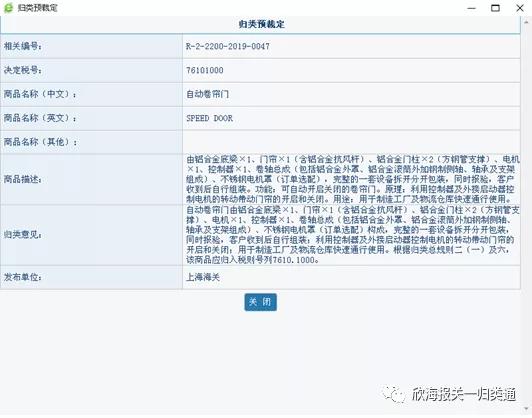Click the English name SPEED DOOR
The height and width of the screenshot is (418, 532).
(209, 118)
